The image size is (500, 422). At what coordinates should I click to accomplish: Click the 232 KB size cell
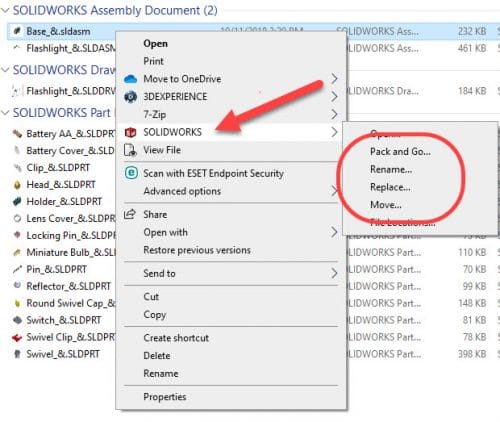click(x=472, y=31)
